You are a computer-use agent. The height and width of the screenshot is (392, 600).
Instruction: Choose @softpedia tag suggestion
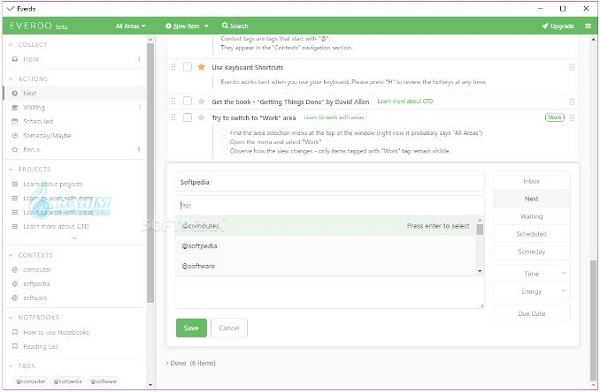click(x=326, y=246)
